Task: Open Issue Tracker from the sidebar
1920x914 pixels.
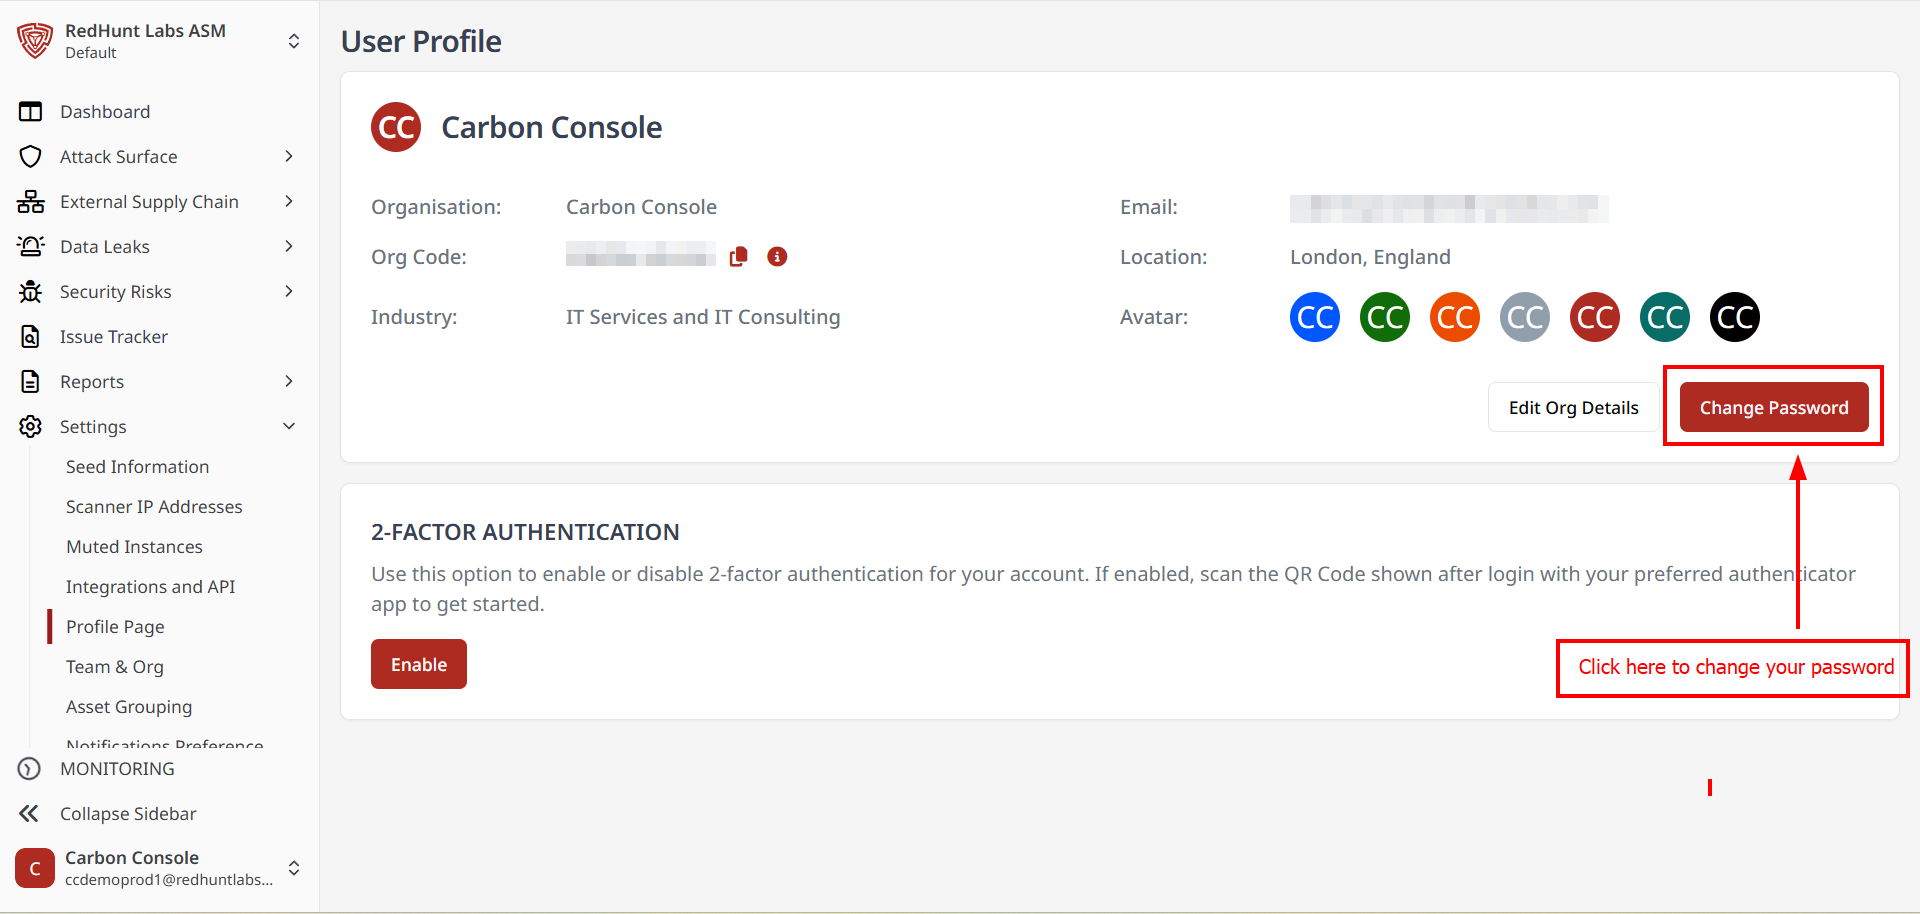Action: point(114,337)
